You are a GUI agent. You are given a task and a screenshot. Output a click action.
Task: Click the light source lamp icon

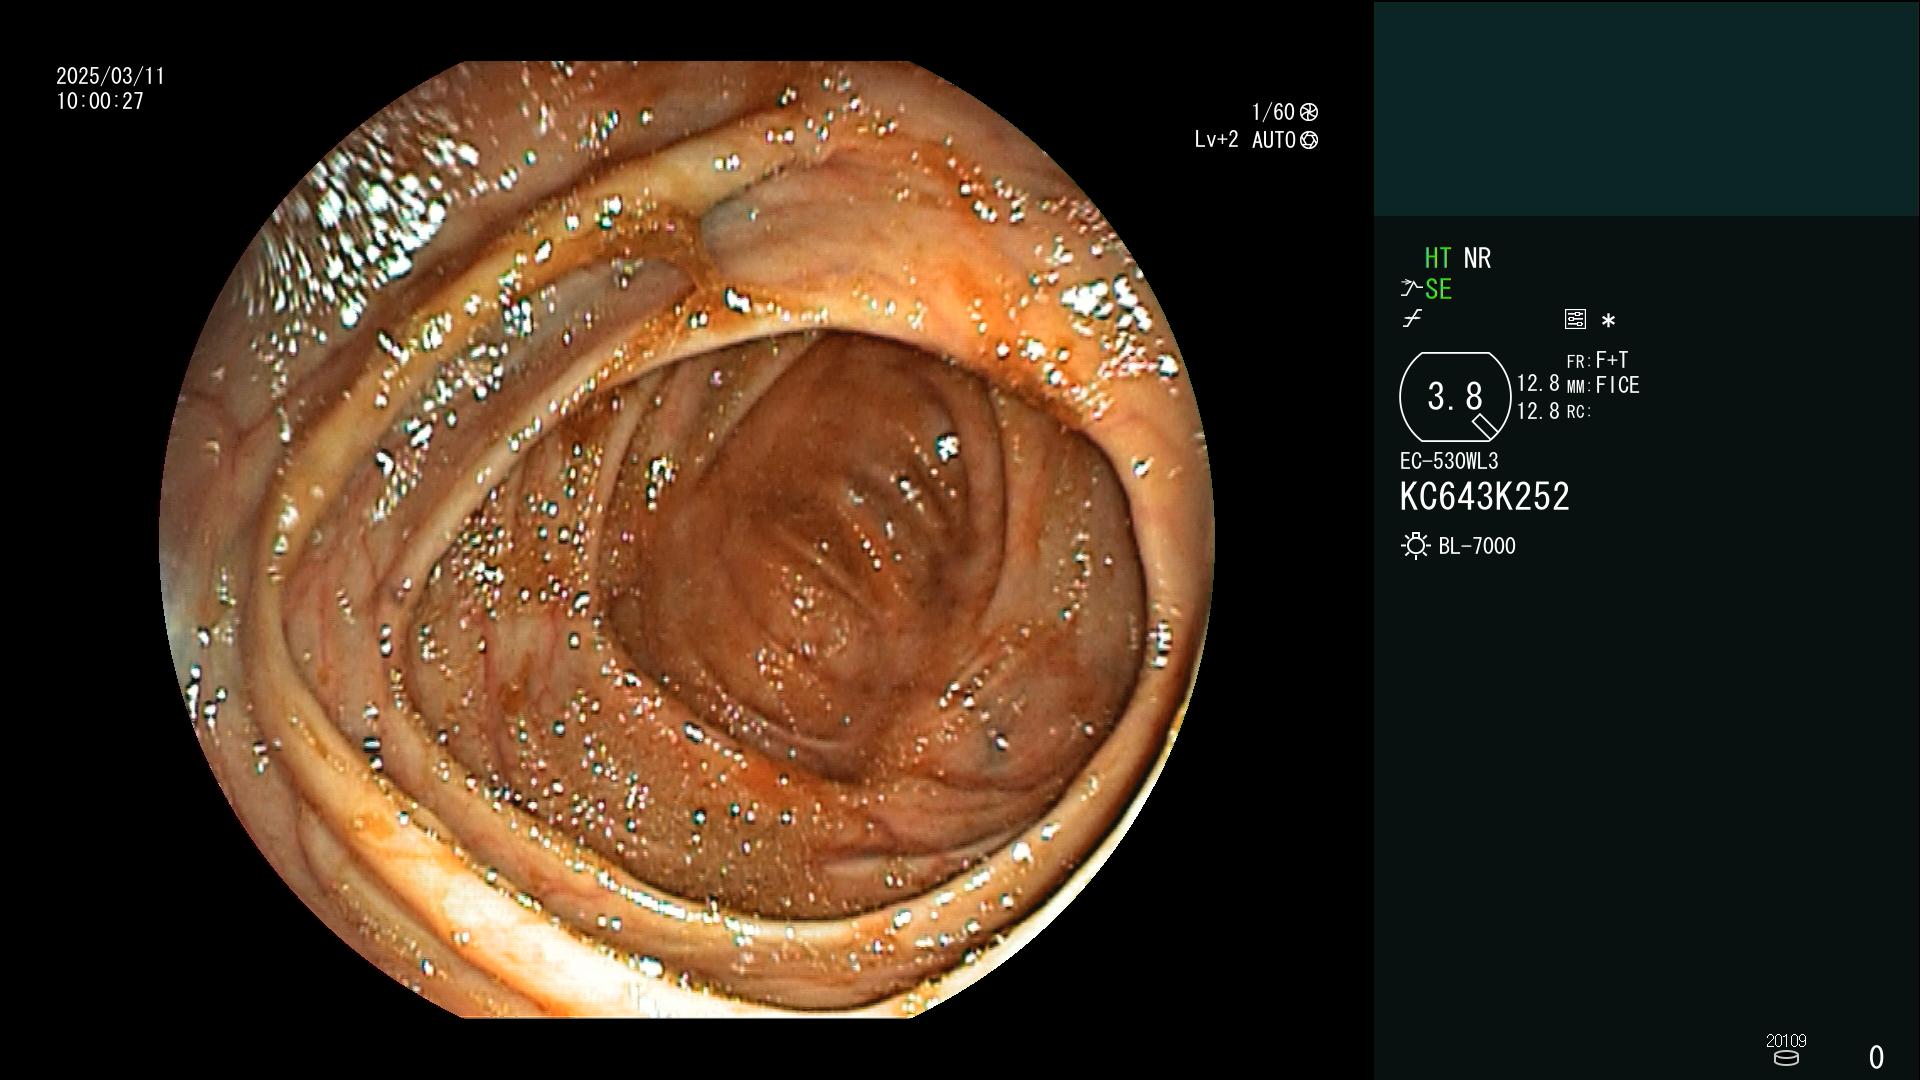coord(1415,546)
